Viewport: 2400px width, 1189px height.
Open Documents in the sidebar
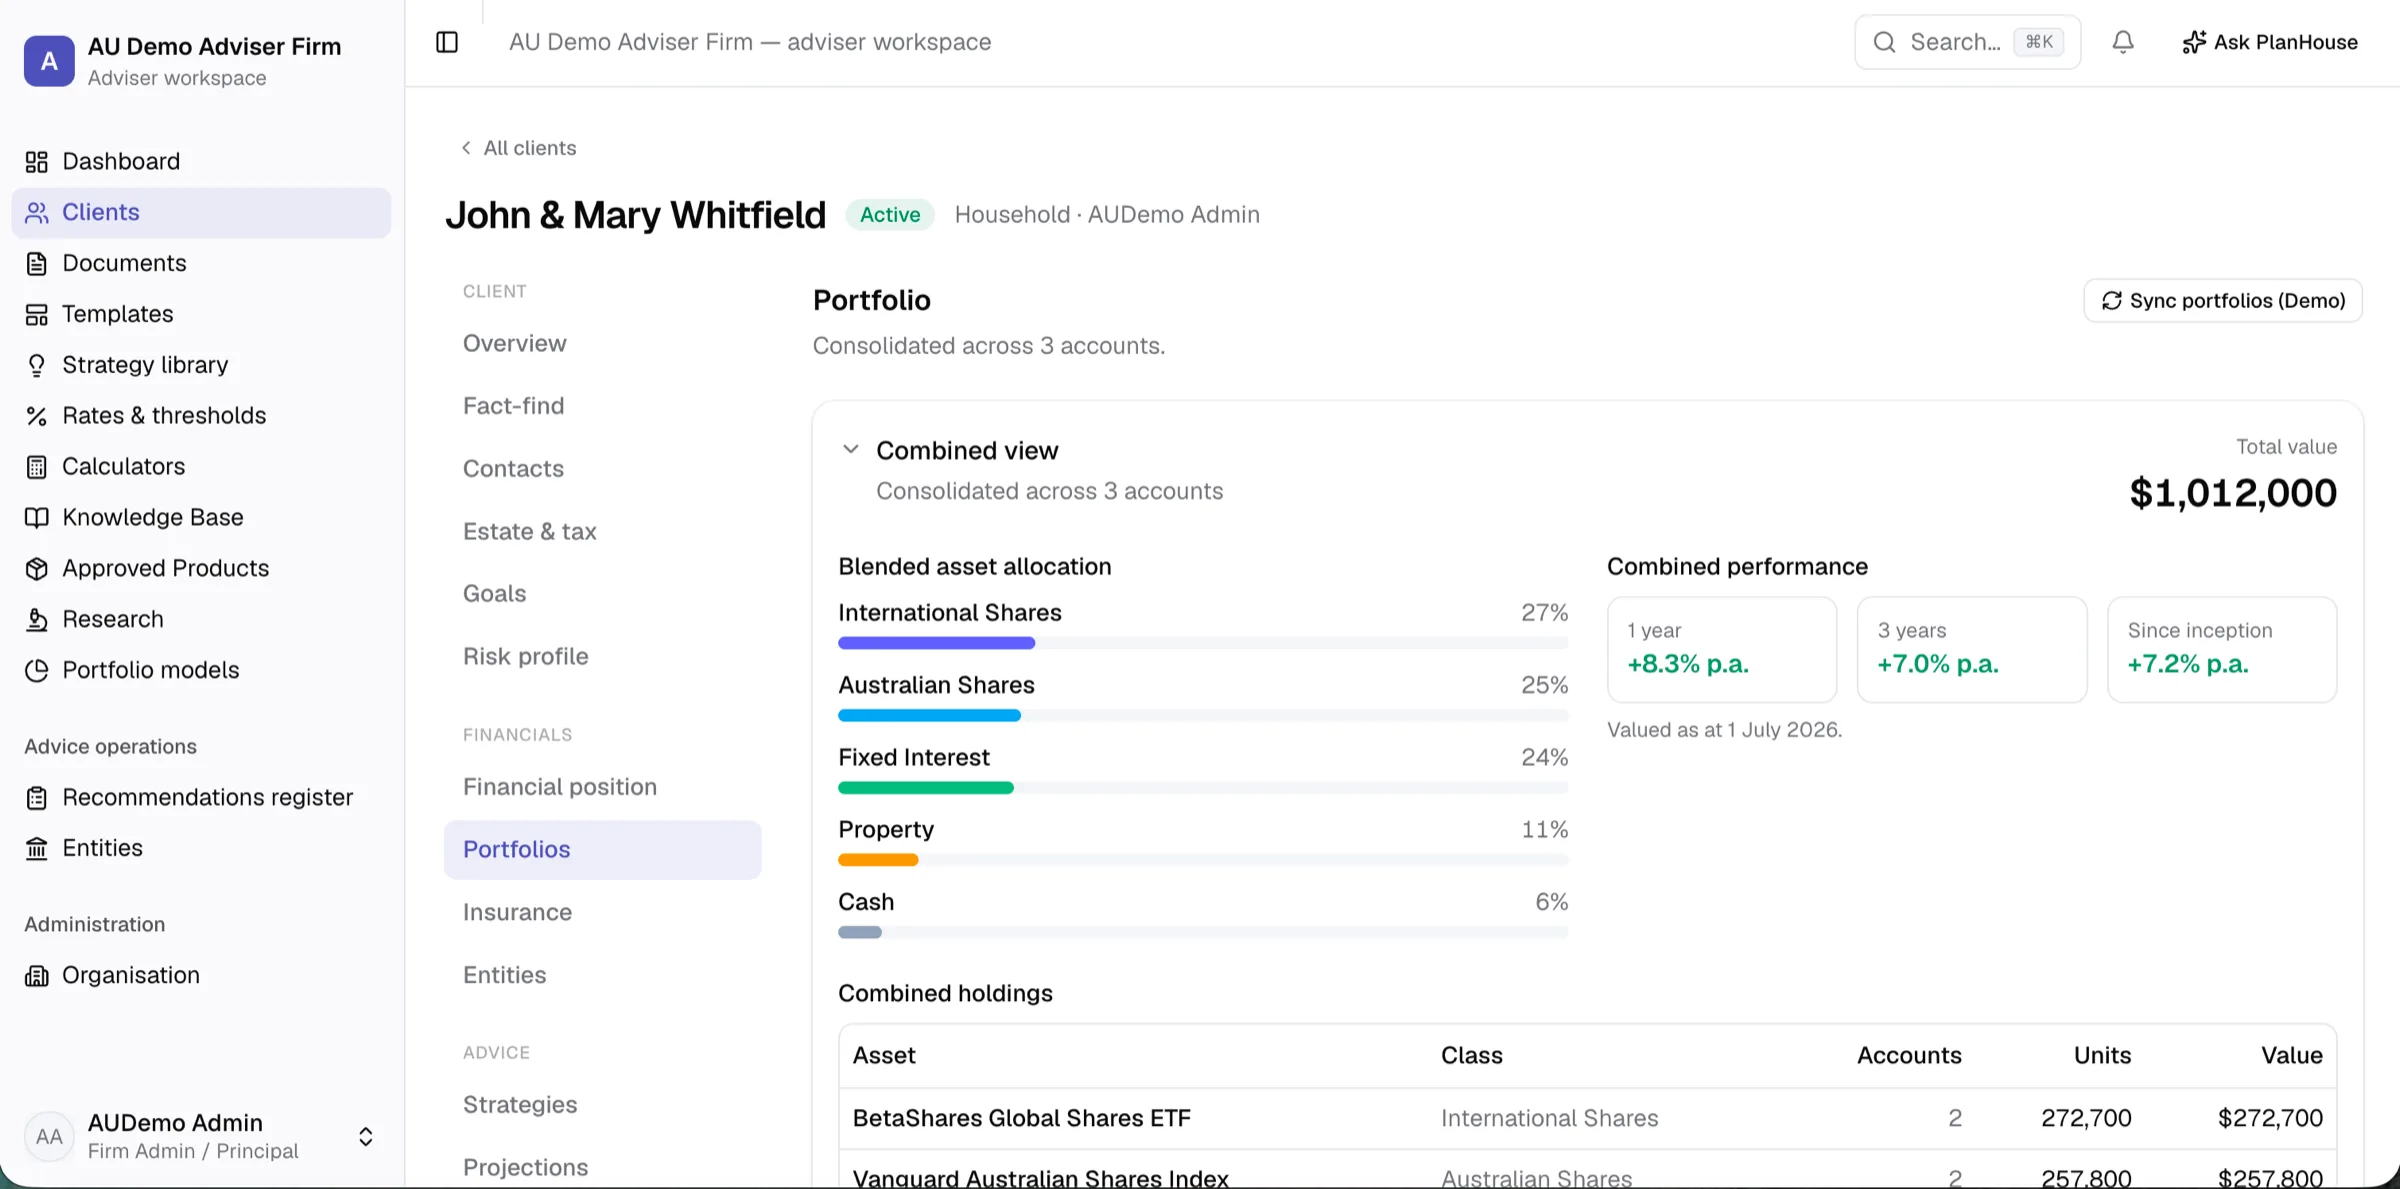click(x=201, y=263)
